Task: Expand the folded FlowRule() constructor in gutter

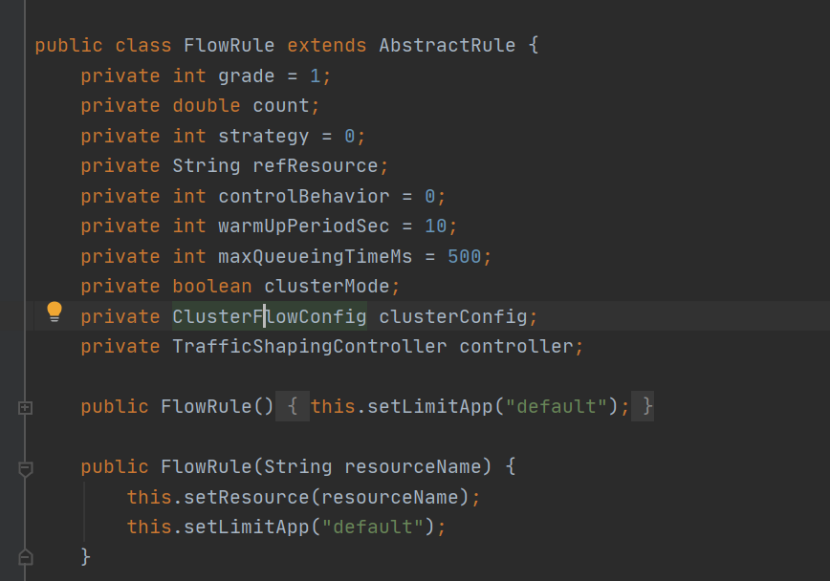Action: tap(26, 407)
